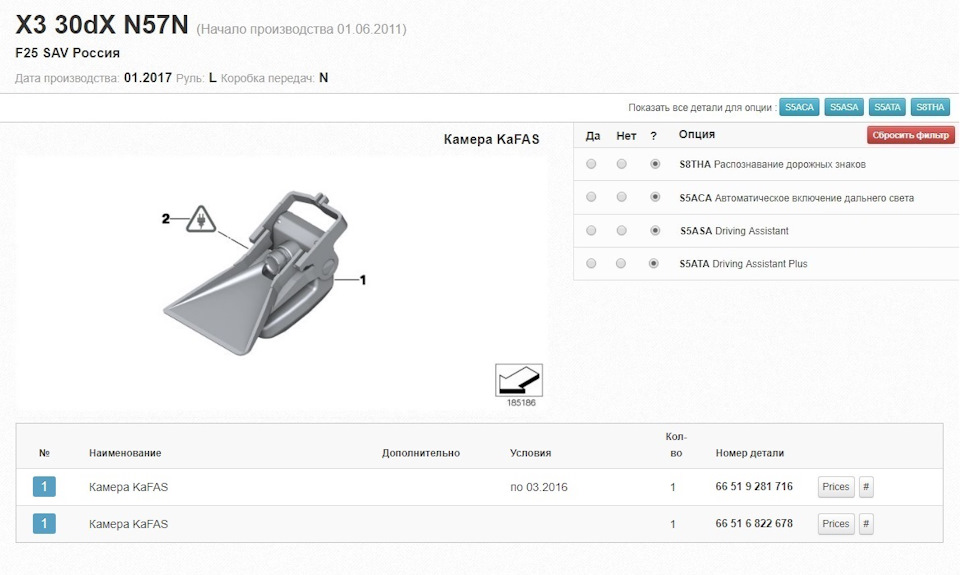Click the Номер детали column header

[749, 453]
